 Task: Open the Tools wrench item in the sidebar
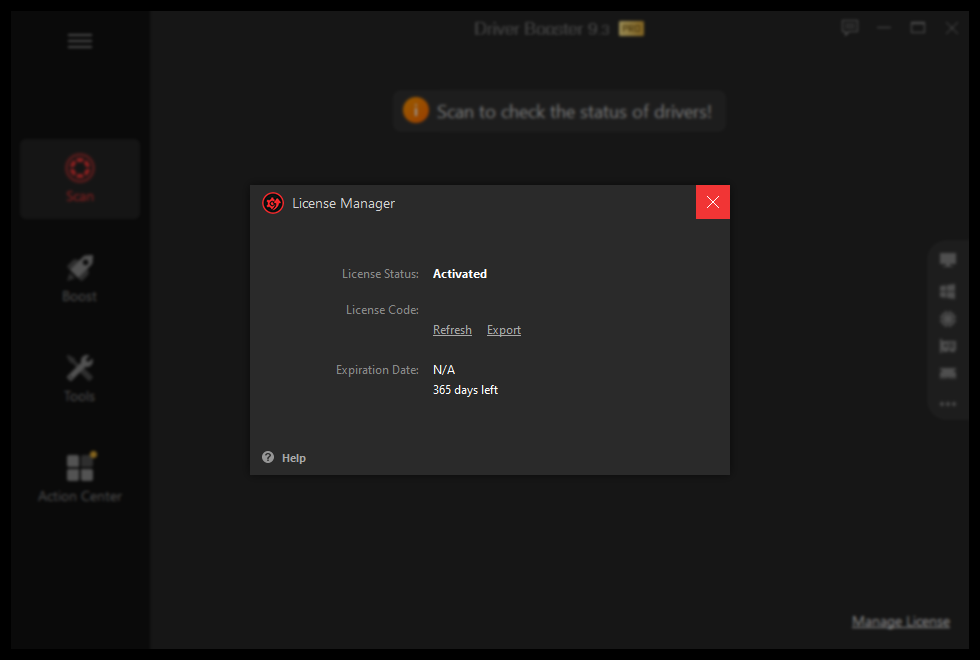(80, 379)
